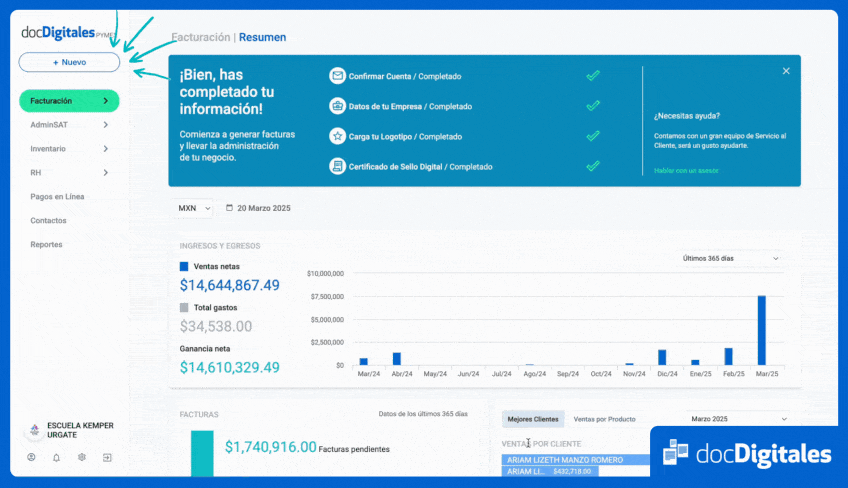Close the completed information banner
848x488 pixels.
point(786,71)
